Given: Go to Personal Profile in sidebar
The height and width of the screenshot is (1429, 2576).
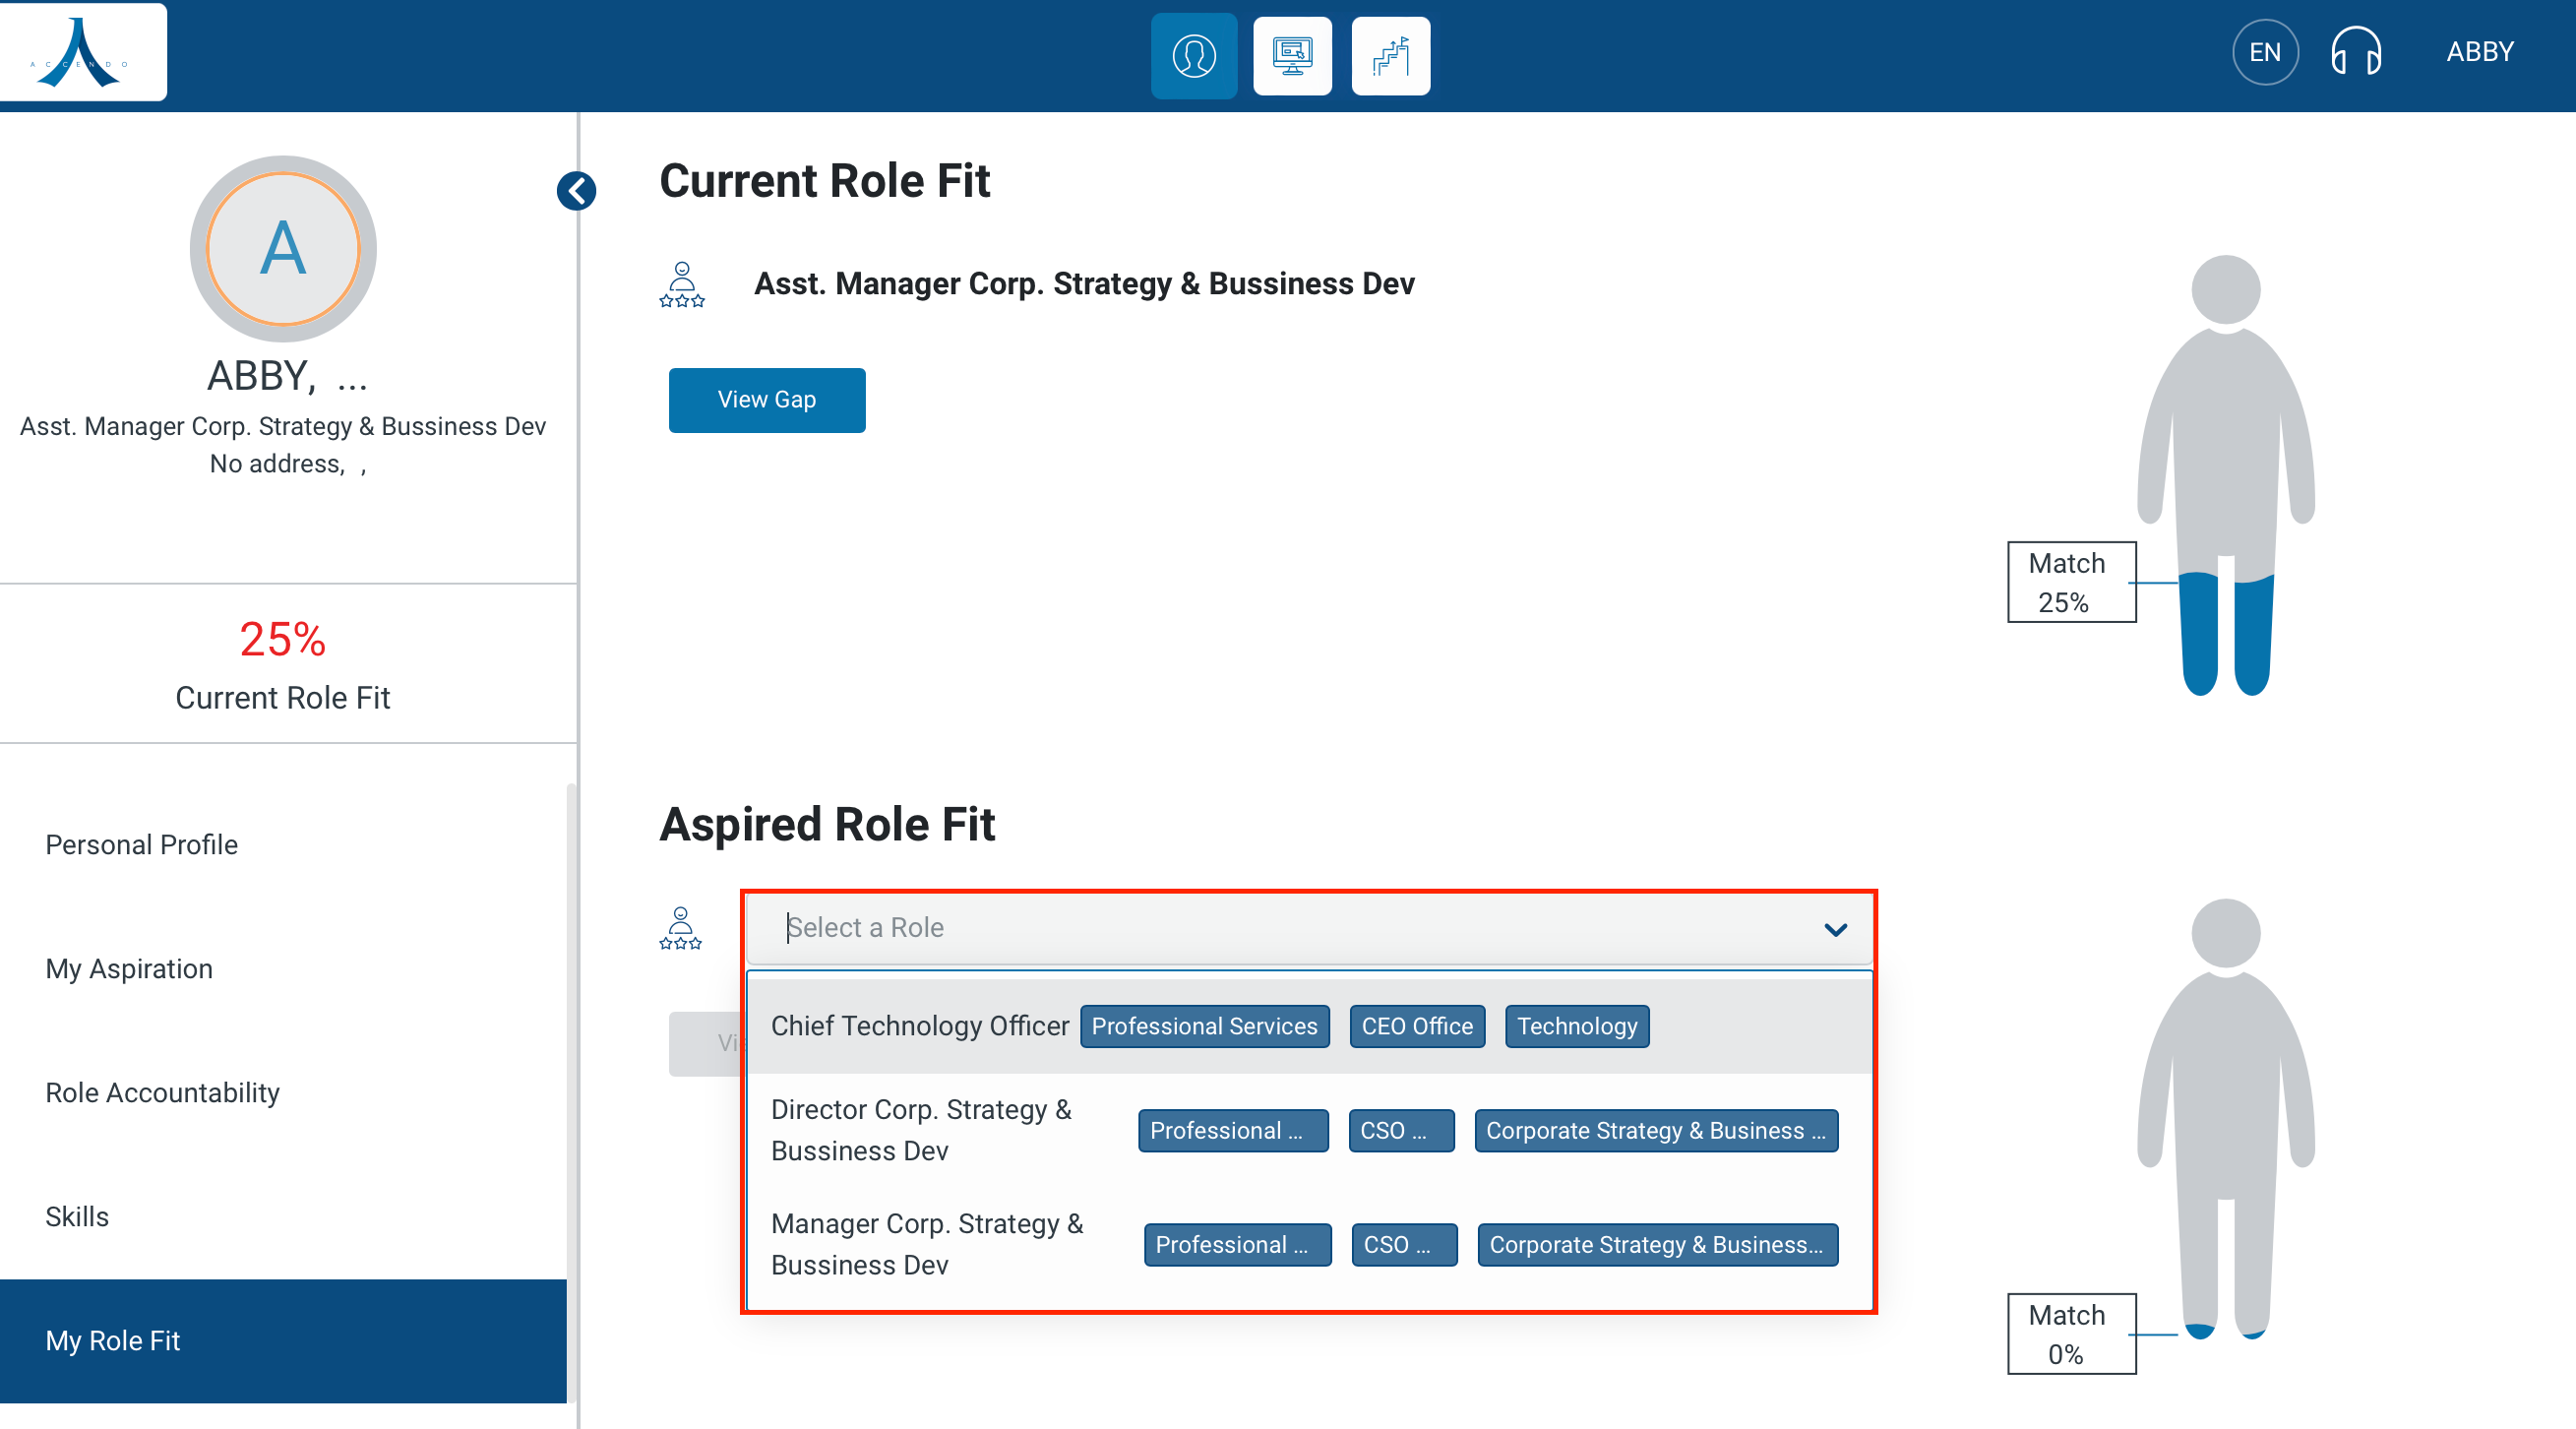Looking at the screenshot, I should 142,844.
